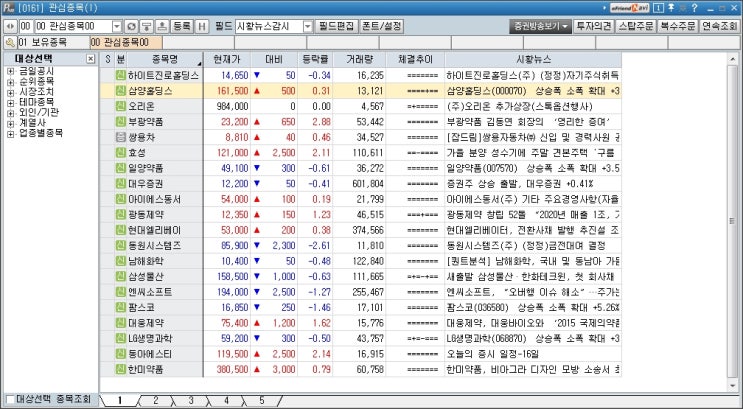The height and width of the screenshot is (409, 743).
Task: Close the 대상선택 panel with x
Action: [90, 59]
